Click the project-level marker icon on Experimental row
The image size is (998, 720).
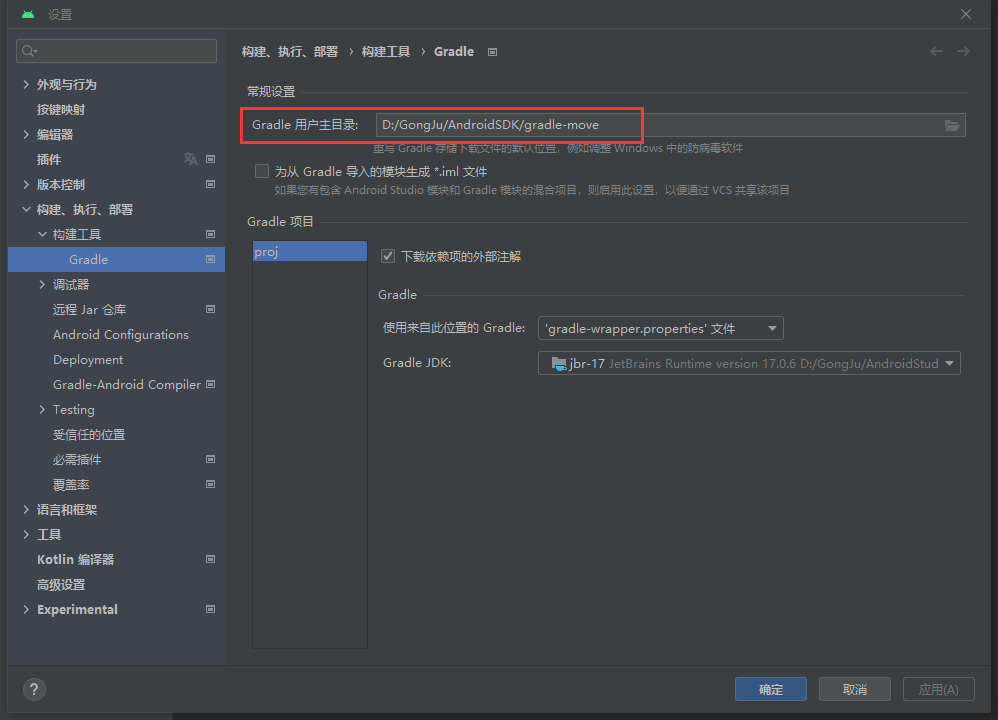211,609
